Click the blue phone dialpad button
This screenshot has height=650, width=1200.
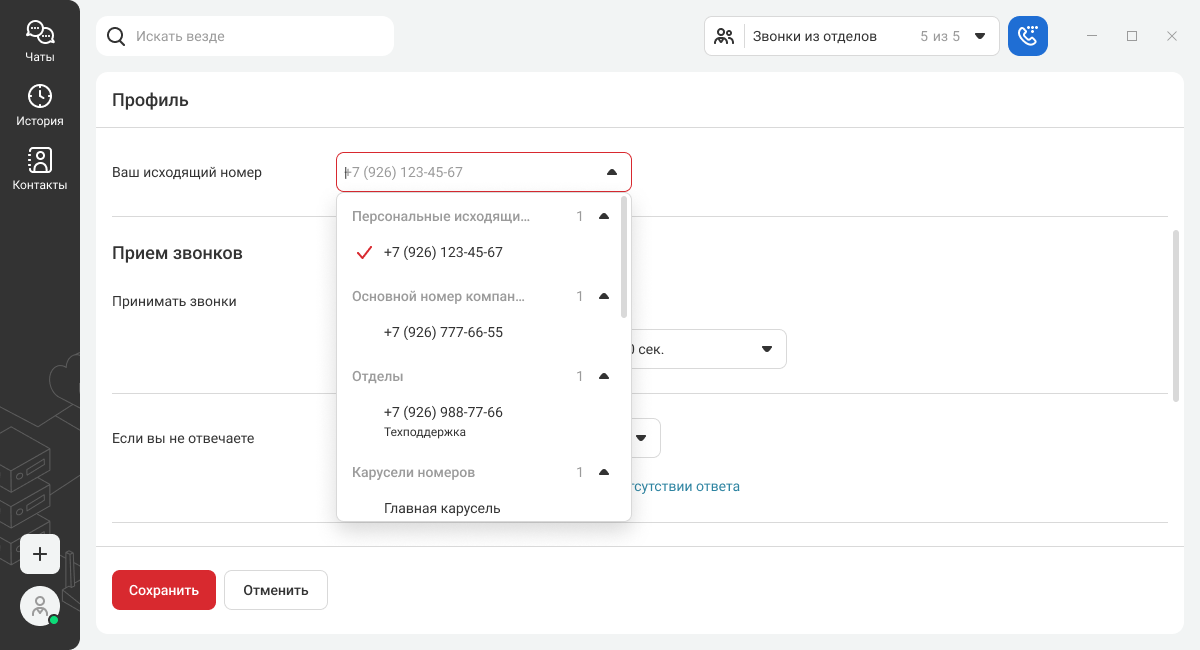(x=1027, y=36)
